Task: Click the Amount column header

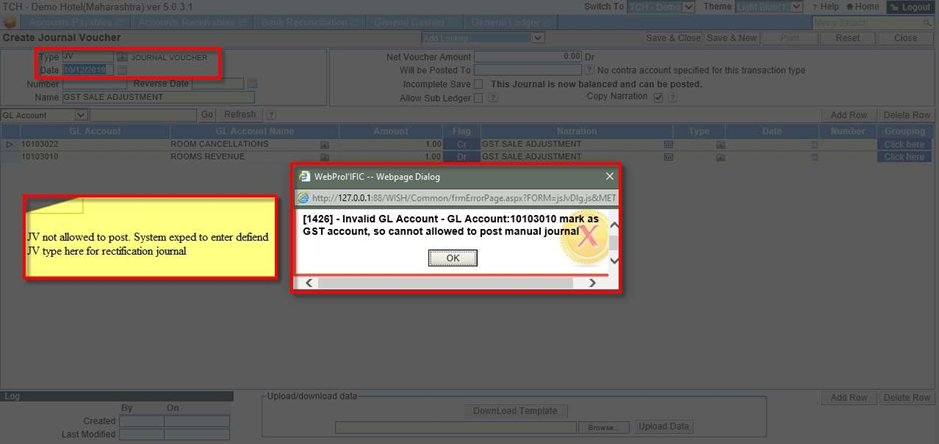Action: pyautogui.click(x=391, y=131)
